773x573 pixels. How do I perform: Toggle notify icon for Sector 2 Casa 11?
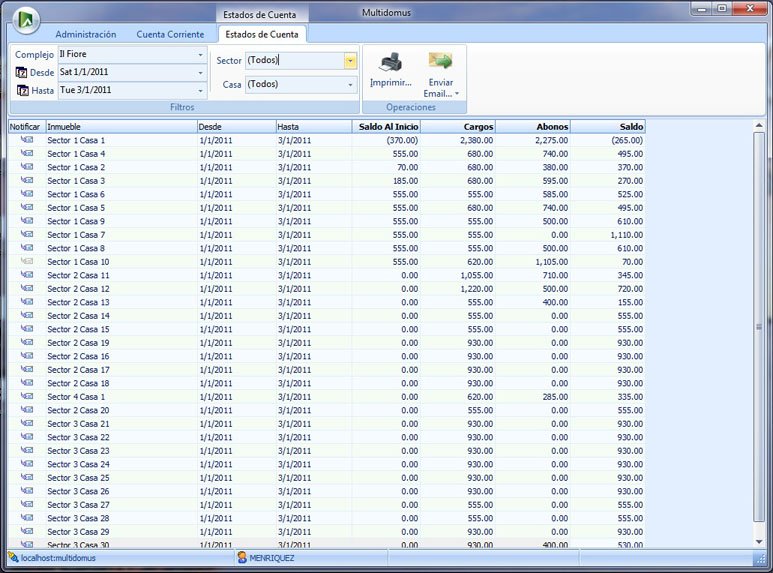[26, 275]
